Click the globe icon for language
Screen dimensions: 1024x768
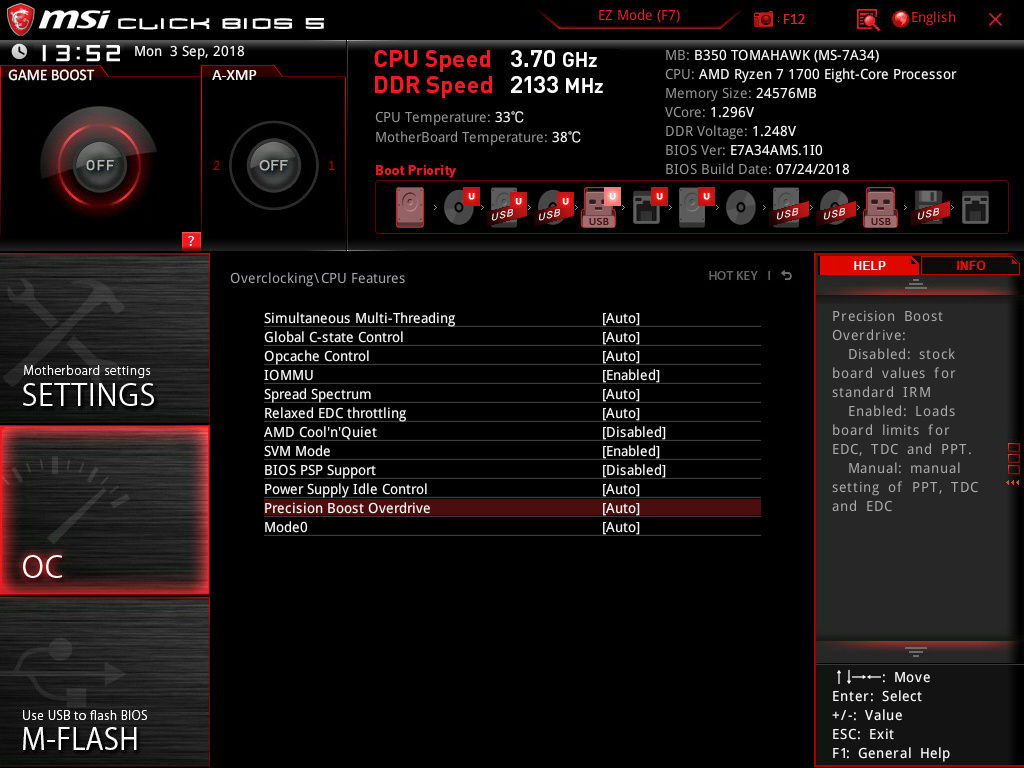click(x=900, y=19)
